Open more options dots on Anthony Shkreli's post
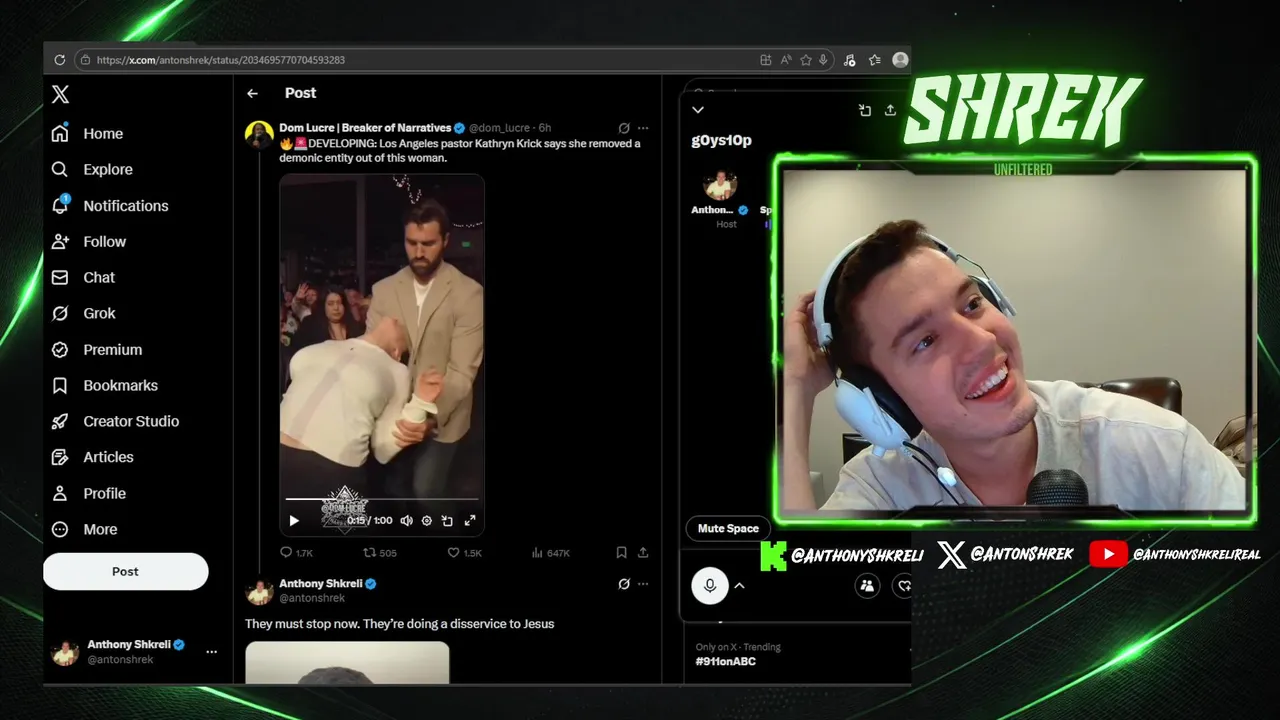The height and width of the screenshot is (720, 1280). pos(643,584)
